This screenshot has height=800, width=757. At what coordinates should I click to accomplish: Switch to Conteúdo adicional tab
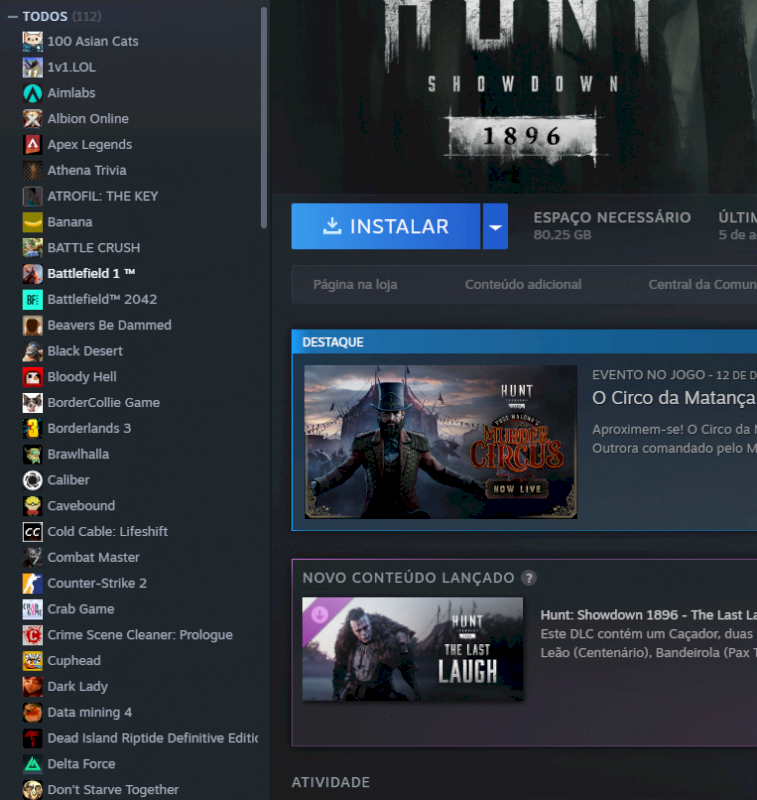pos(523,285)
